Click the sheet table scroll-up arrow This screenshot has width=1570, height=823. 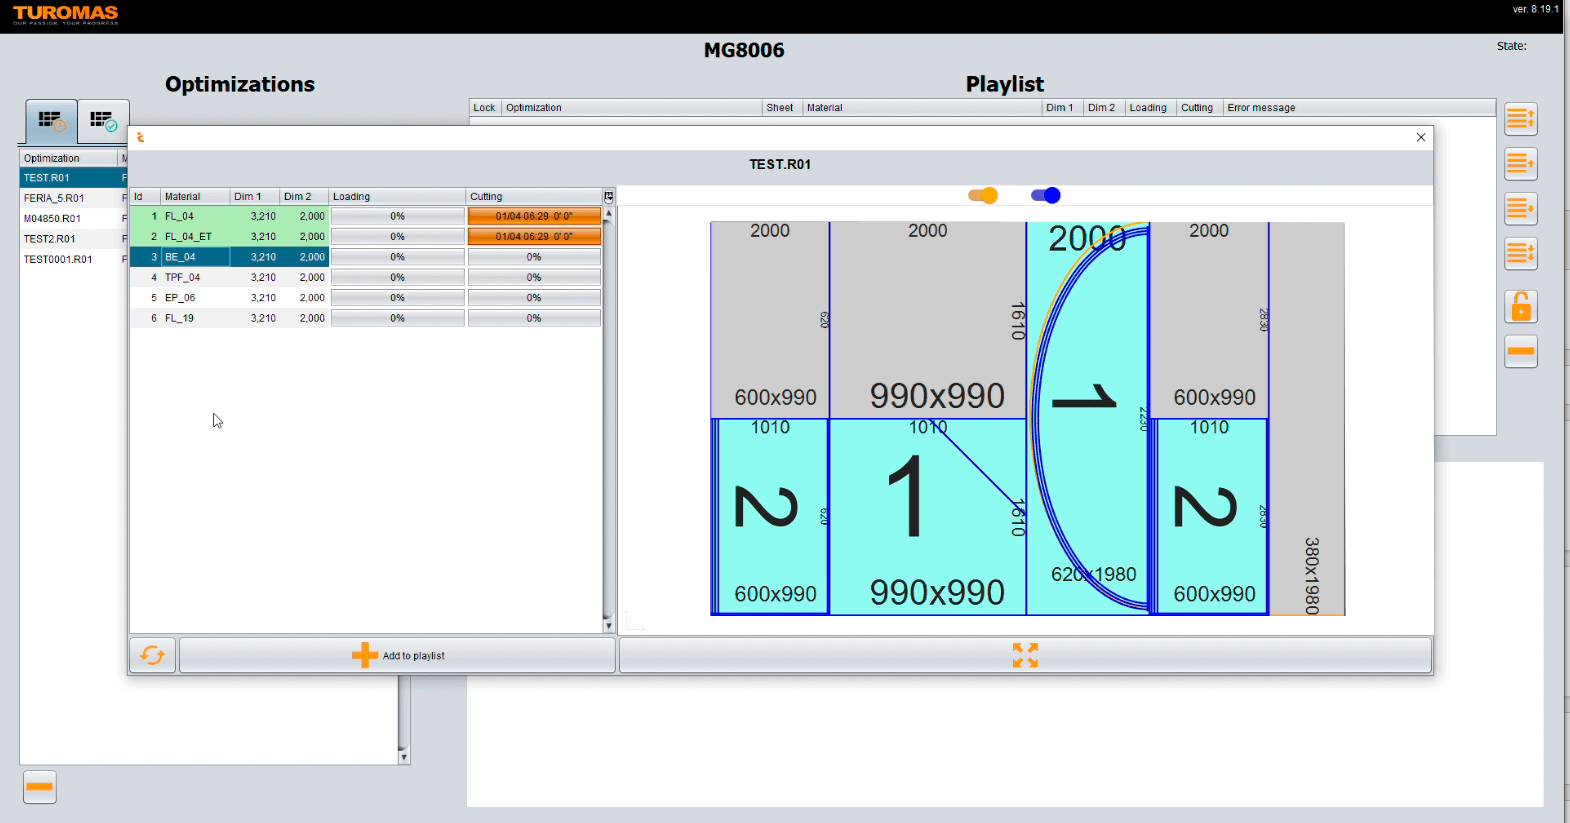608,214
